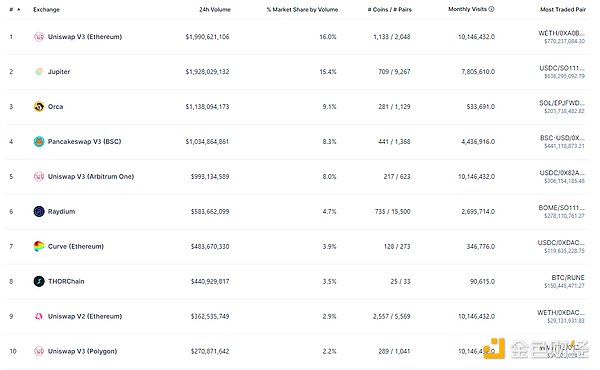Sort table by rank number arrow
The image size is (600, 370).
point(19,10)
